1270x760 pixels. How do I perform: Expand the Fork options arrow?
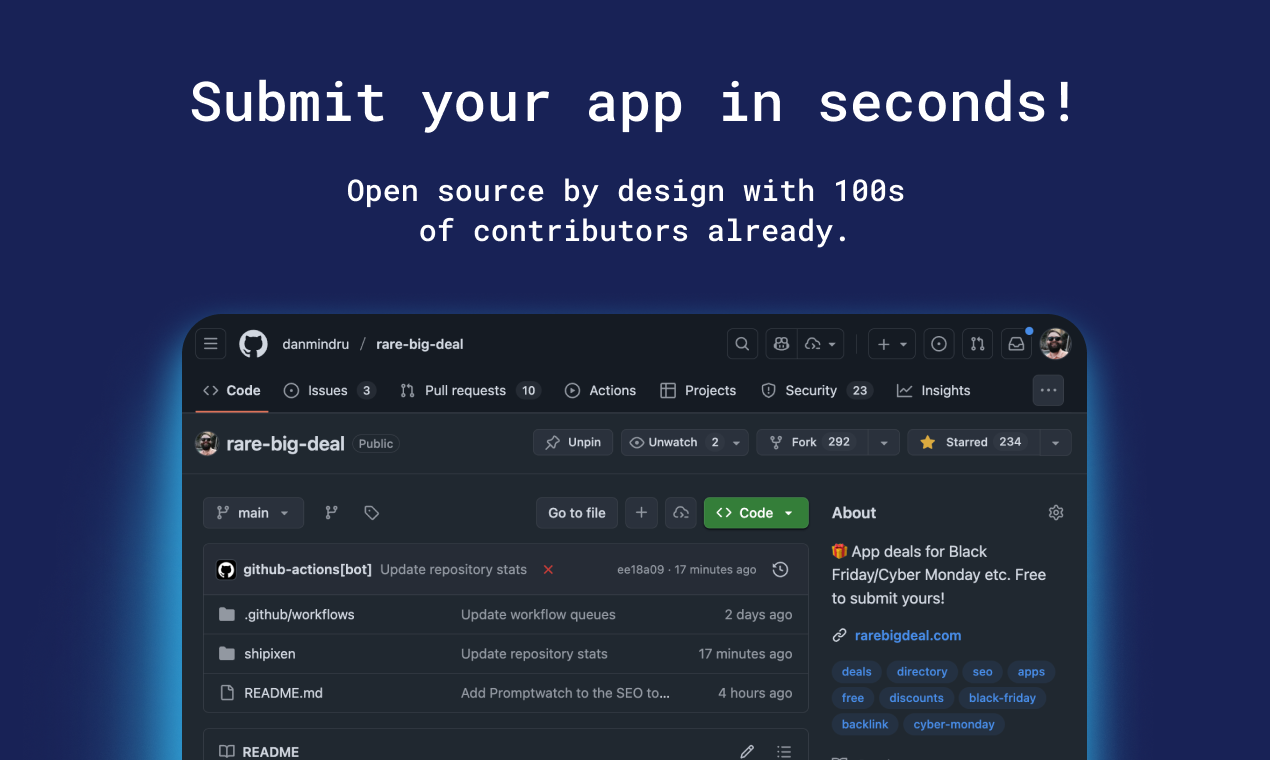pos(882,442)
